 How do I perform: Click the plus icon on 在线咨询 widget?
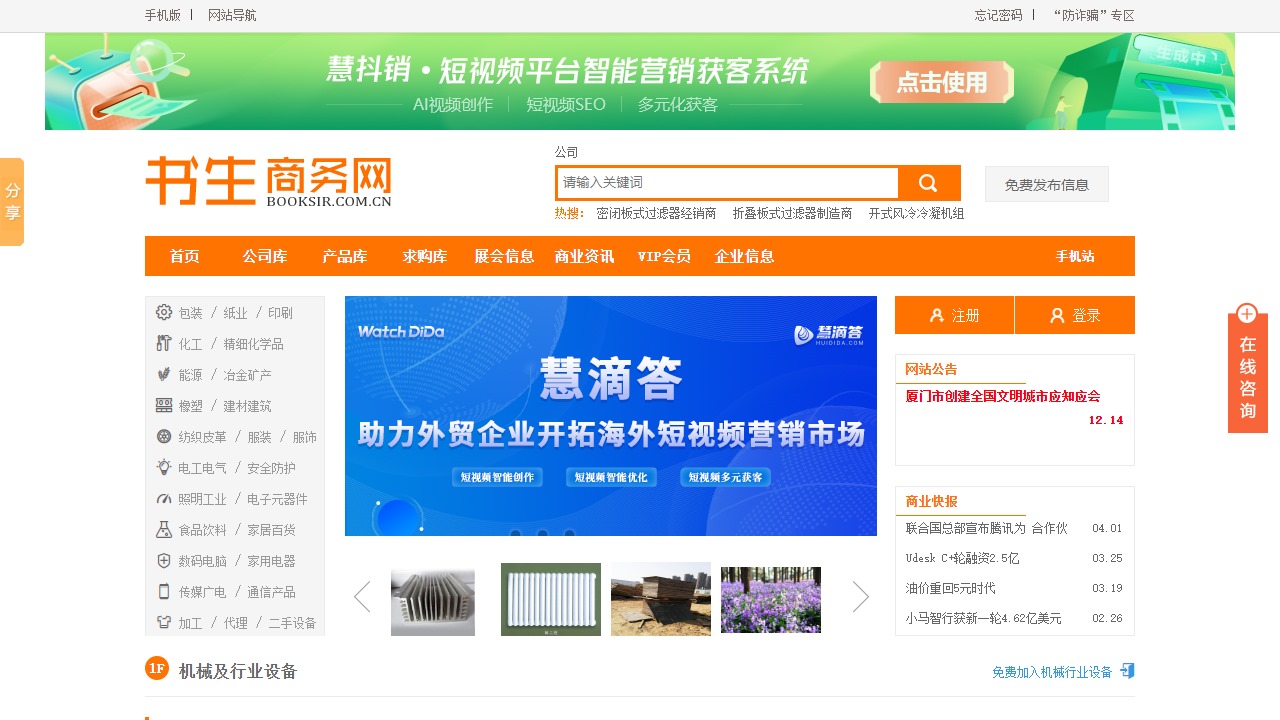click(1247, 314)
